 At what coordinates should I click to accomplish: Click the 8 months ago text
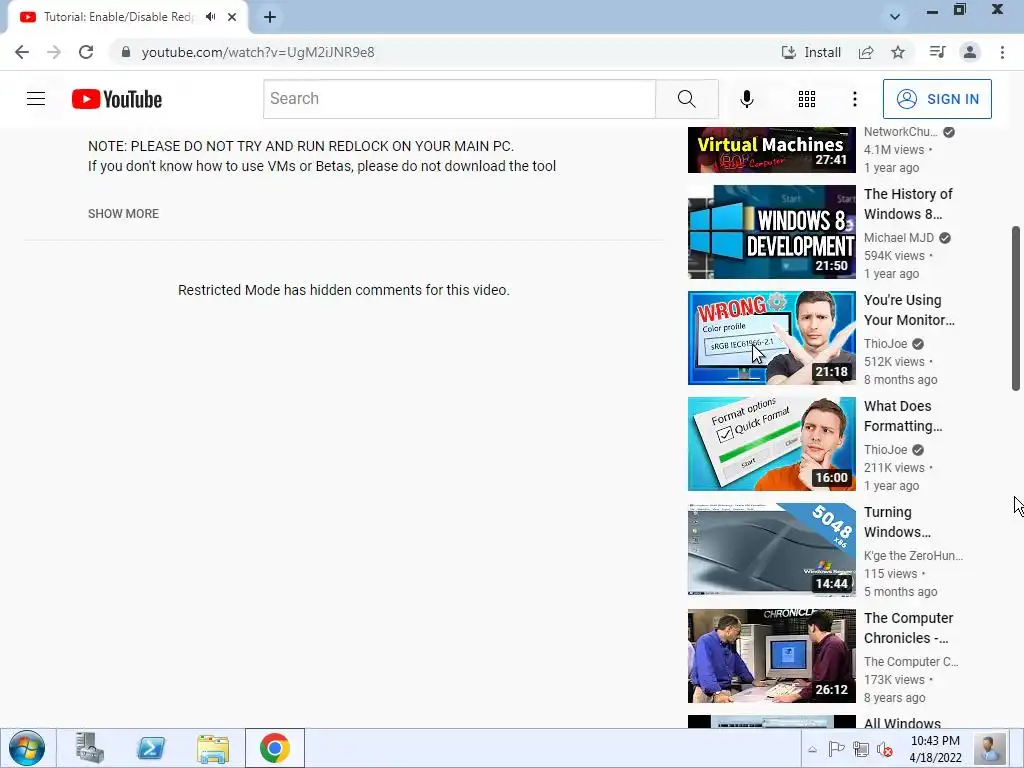pos(900,379)
